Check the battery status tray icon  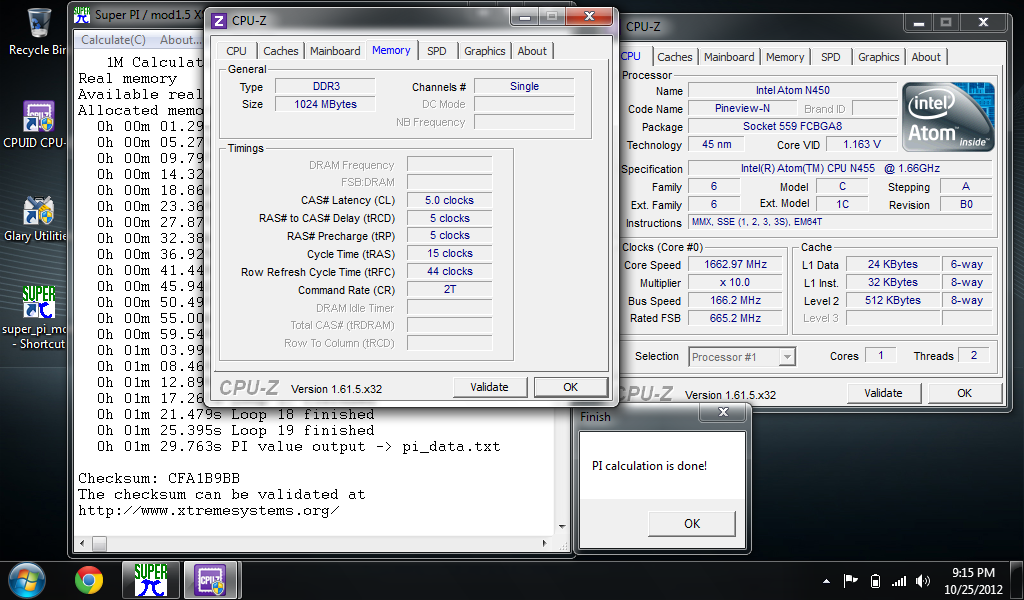pyautogui.click(x=876, y=580)
